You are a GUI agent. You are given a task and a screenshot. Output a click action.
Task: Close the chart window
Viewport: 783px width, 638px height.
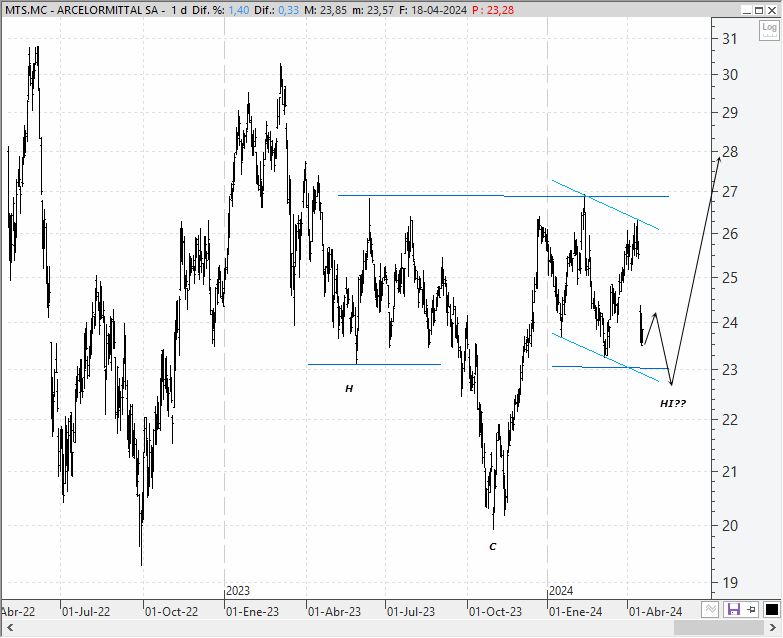click(x=772, y=10)
